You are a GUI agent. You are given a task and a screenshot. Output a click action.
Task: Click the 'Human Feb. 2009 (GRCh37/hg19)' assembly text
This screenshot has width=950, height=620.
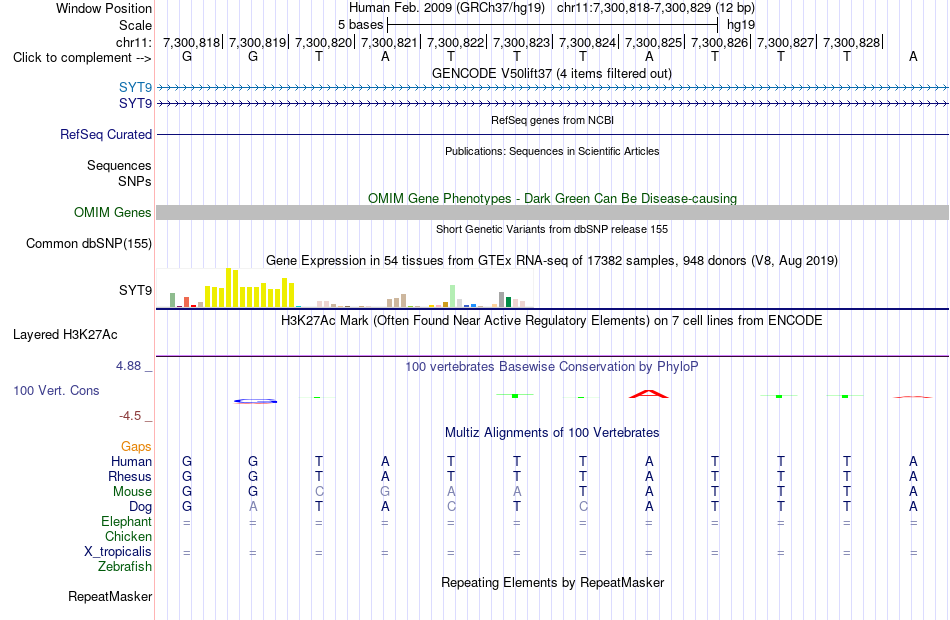click(x=447, y=8)
